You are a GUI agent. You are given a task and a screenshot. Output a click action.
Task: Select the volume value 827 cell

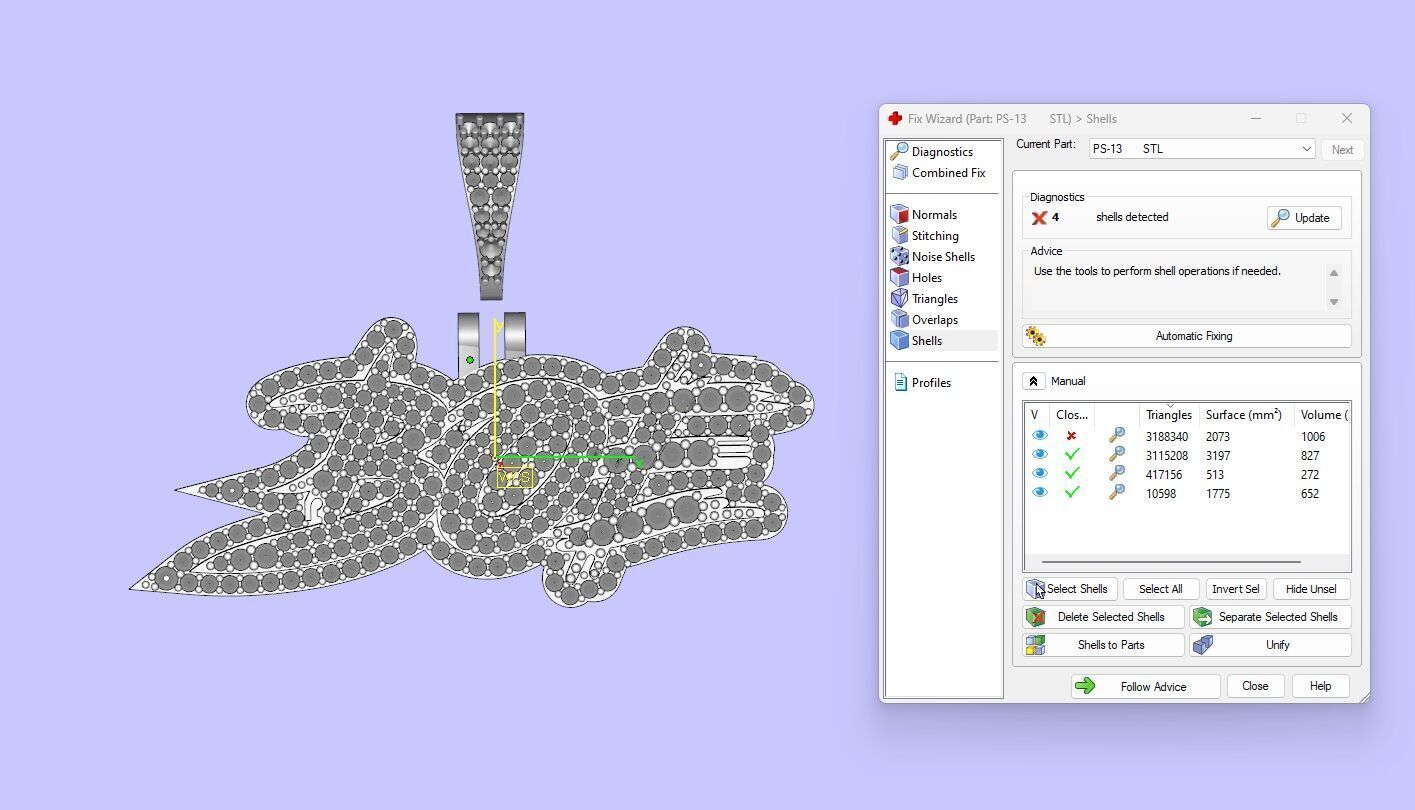pyautogui.click(x=1310, y=456)
